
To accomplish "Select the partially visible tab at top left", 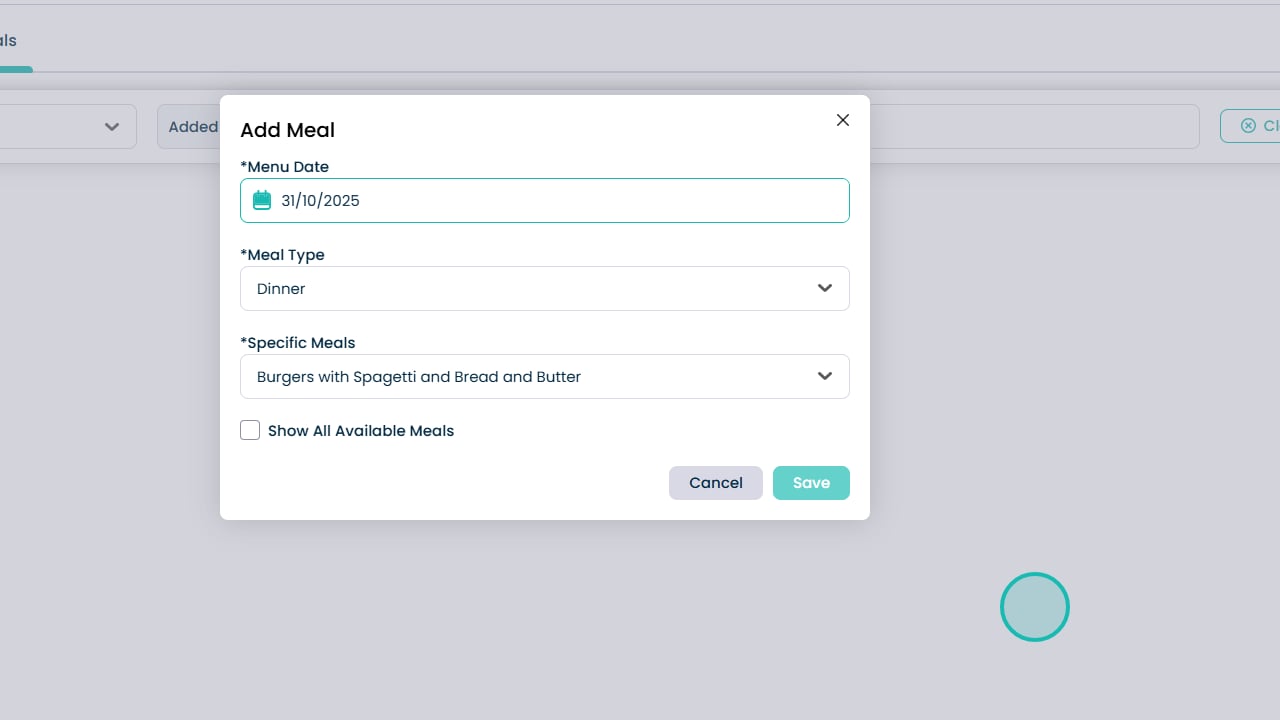I will pyautogui.click(x=9, y=41).
